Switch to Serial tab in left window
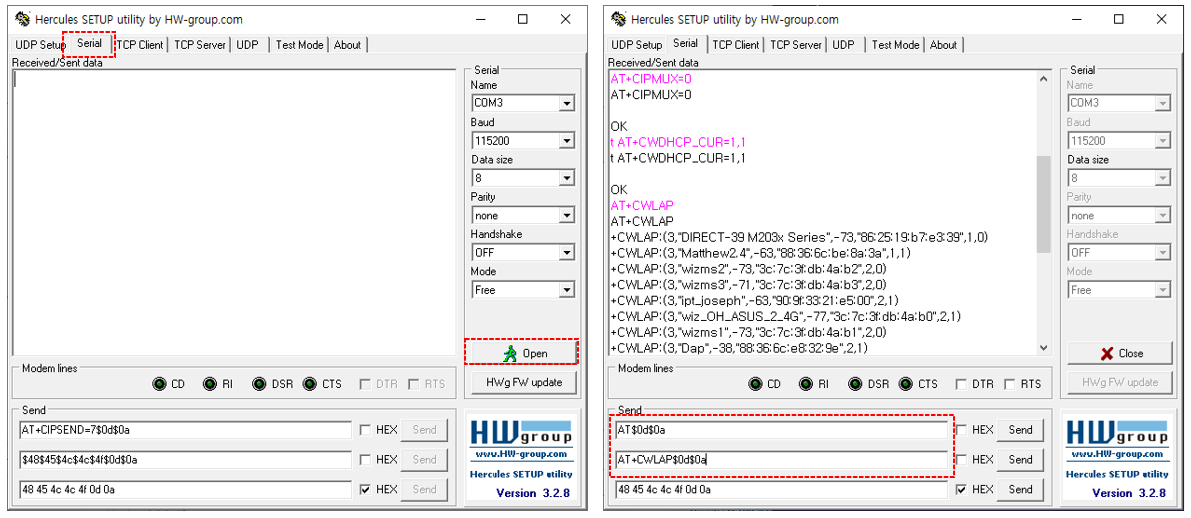This screenshot has height=518, width=1191. tap(89, 43)
